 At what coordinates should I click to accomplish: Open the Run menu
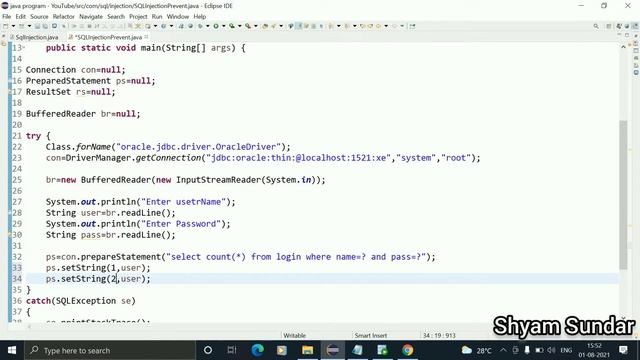pos(157,17)
